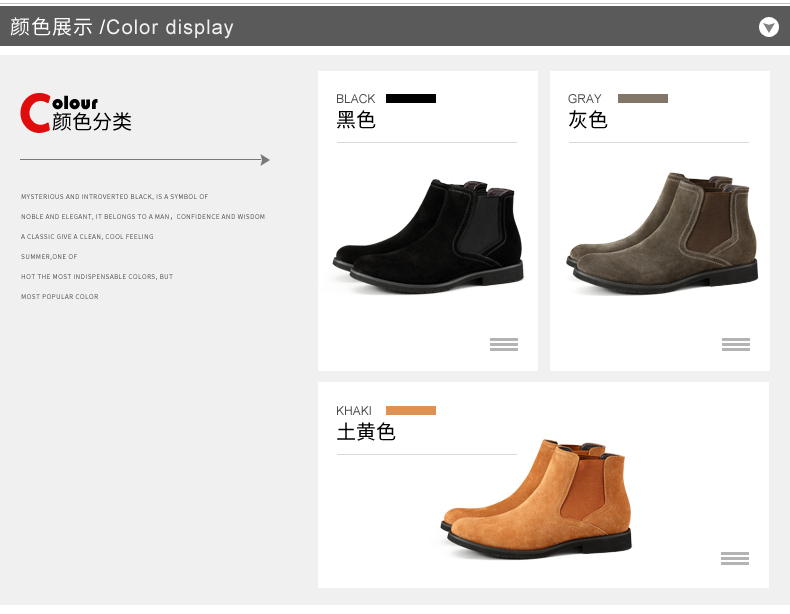Click the red C Colour logo
This screenshot has height=614, width=790.
[x=36, y=113]
